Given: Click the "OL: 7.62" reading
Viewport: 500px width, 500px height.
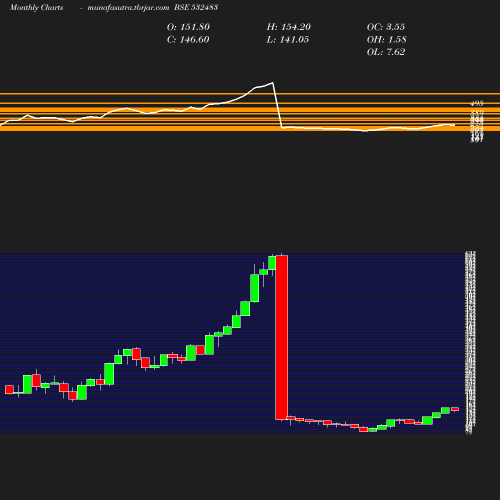Looking at the screenshot, I should 386,52.
